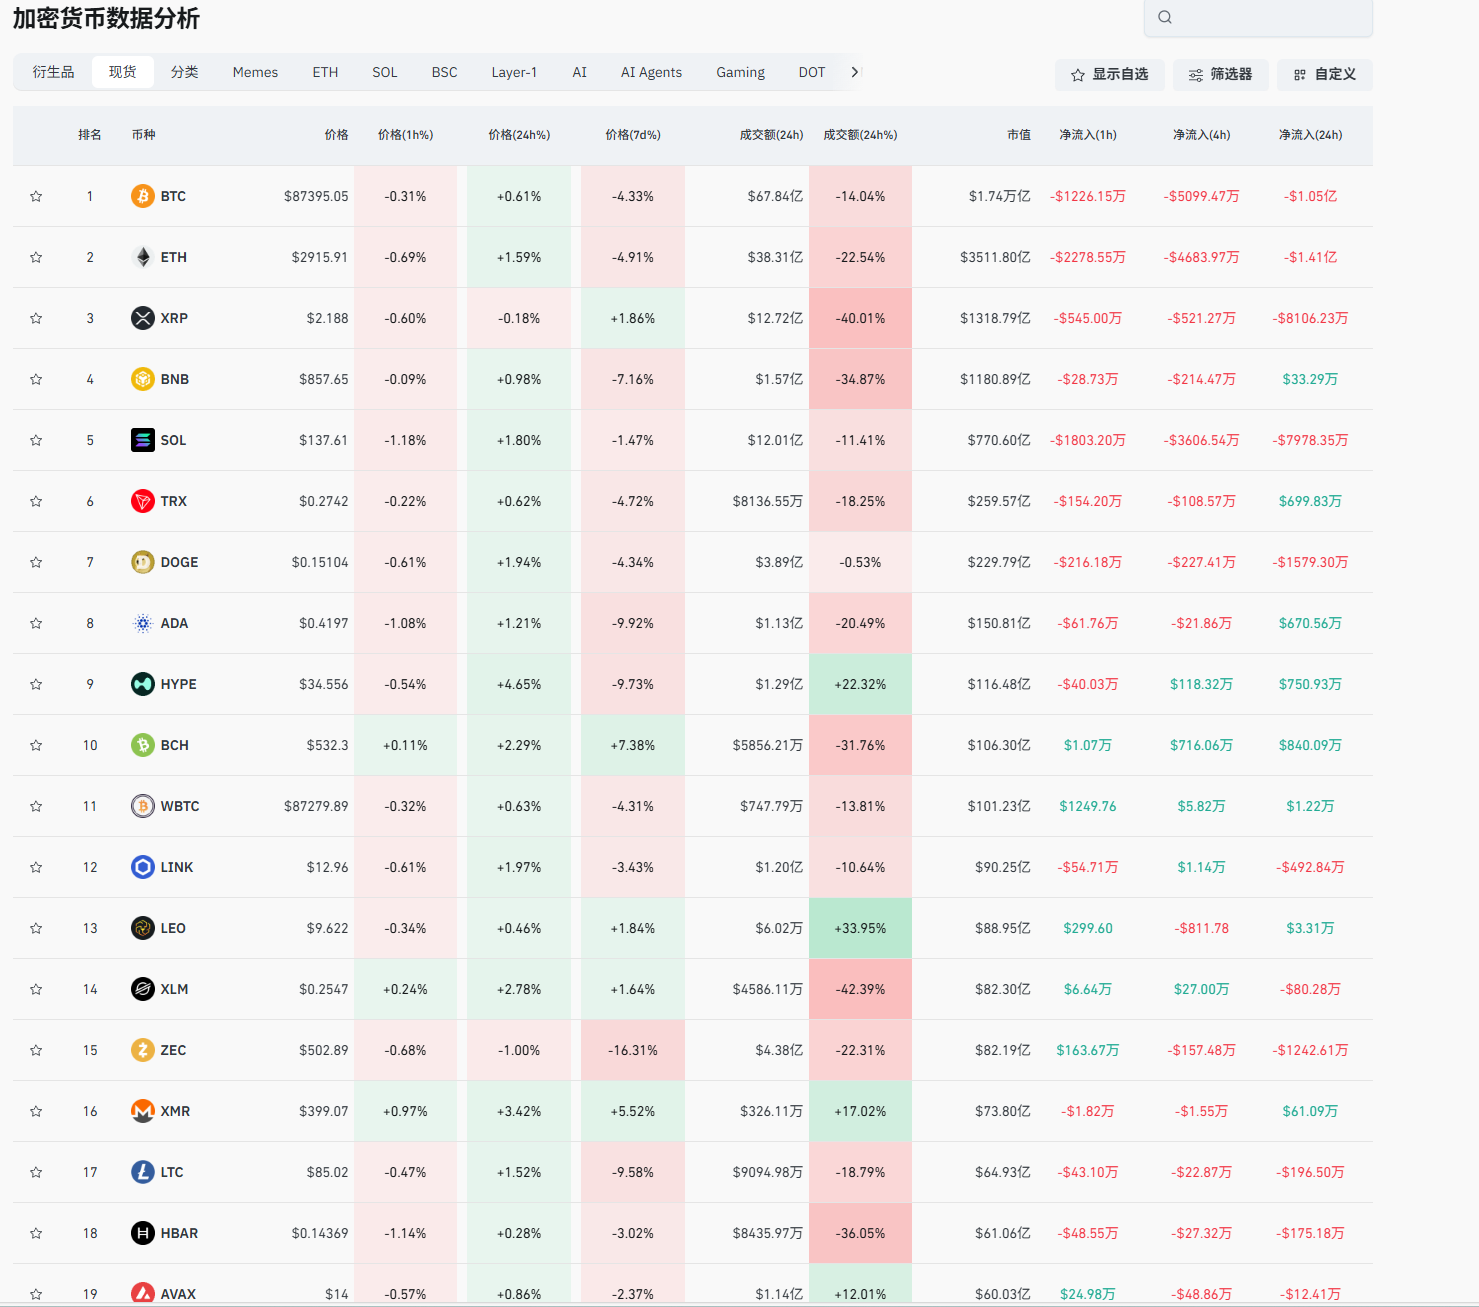Click the 显示自选 button
1479x1307 pixels.
tap(1109, 75)
